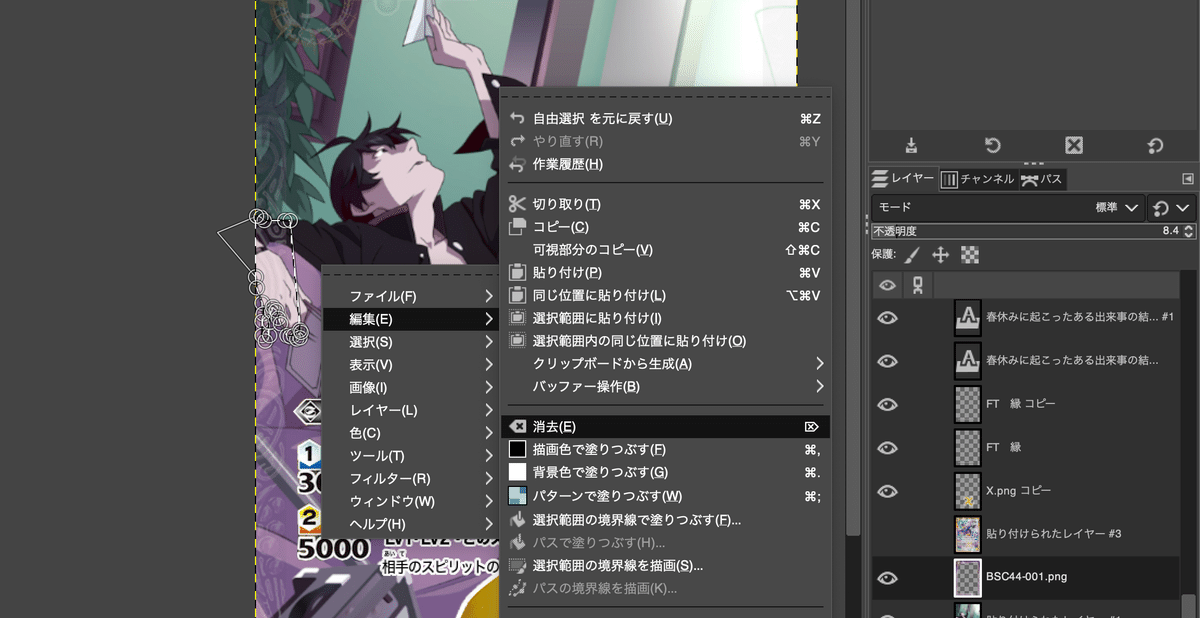1200x618 pixels.
Task: Click the scissors icon for 切り取り(T)
Action: pos(517,204)
